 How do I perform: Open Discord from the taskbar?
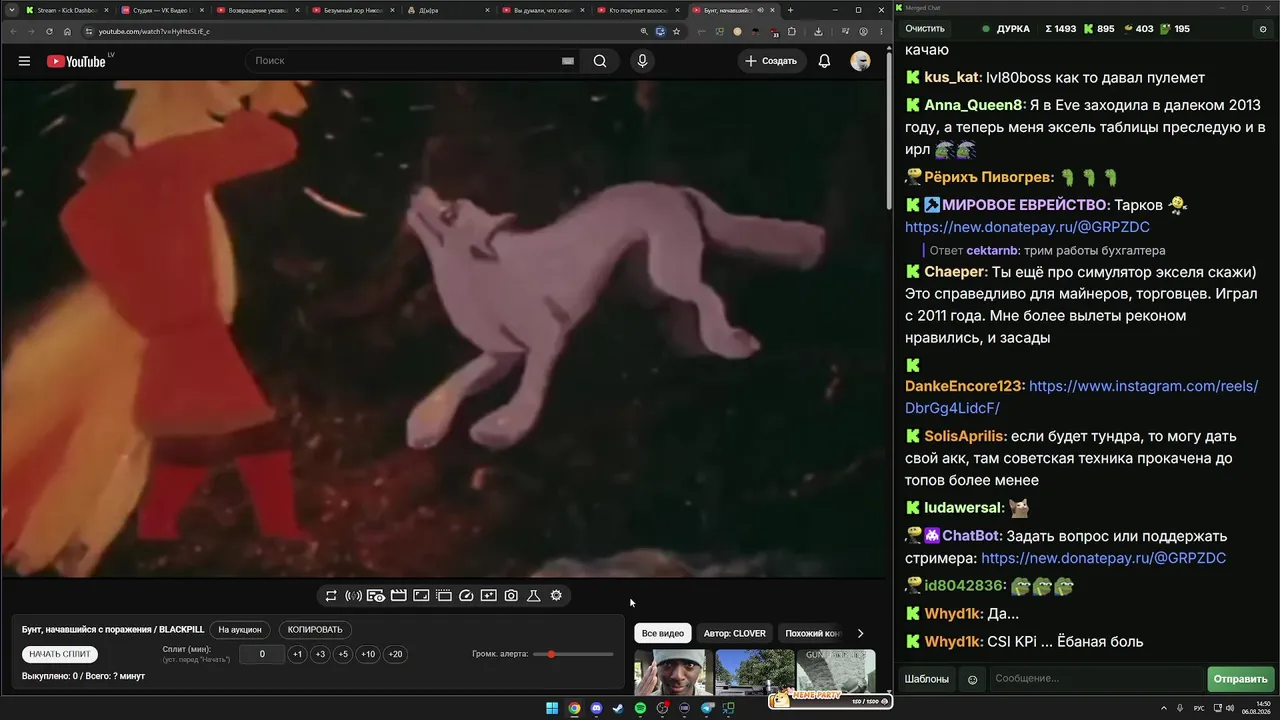tap(596, 709)
